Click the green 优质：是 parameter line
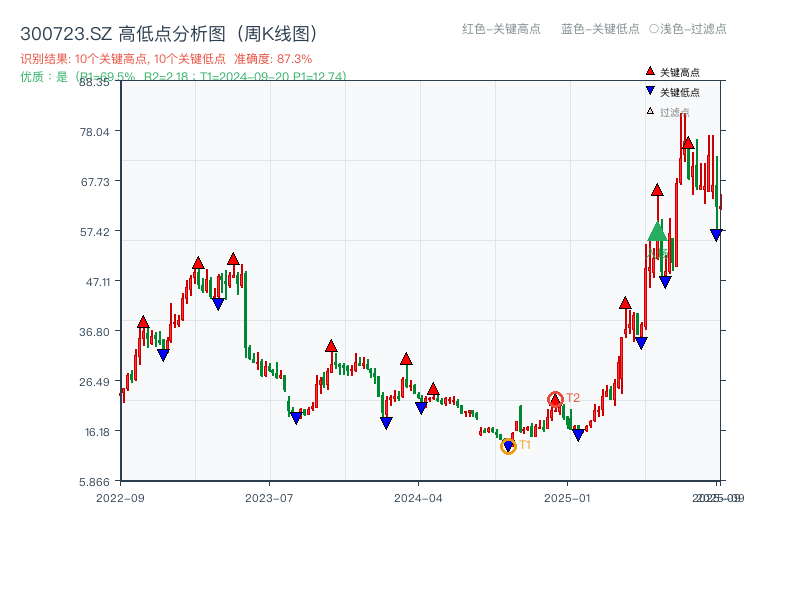The width and height of the screenshot is (800, 600). point(38,75)
